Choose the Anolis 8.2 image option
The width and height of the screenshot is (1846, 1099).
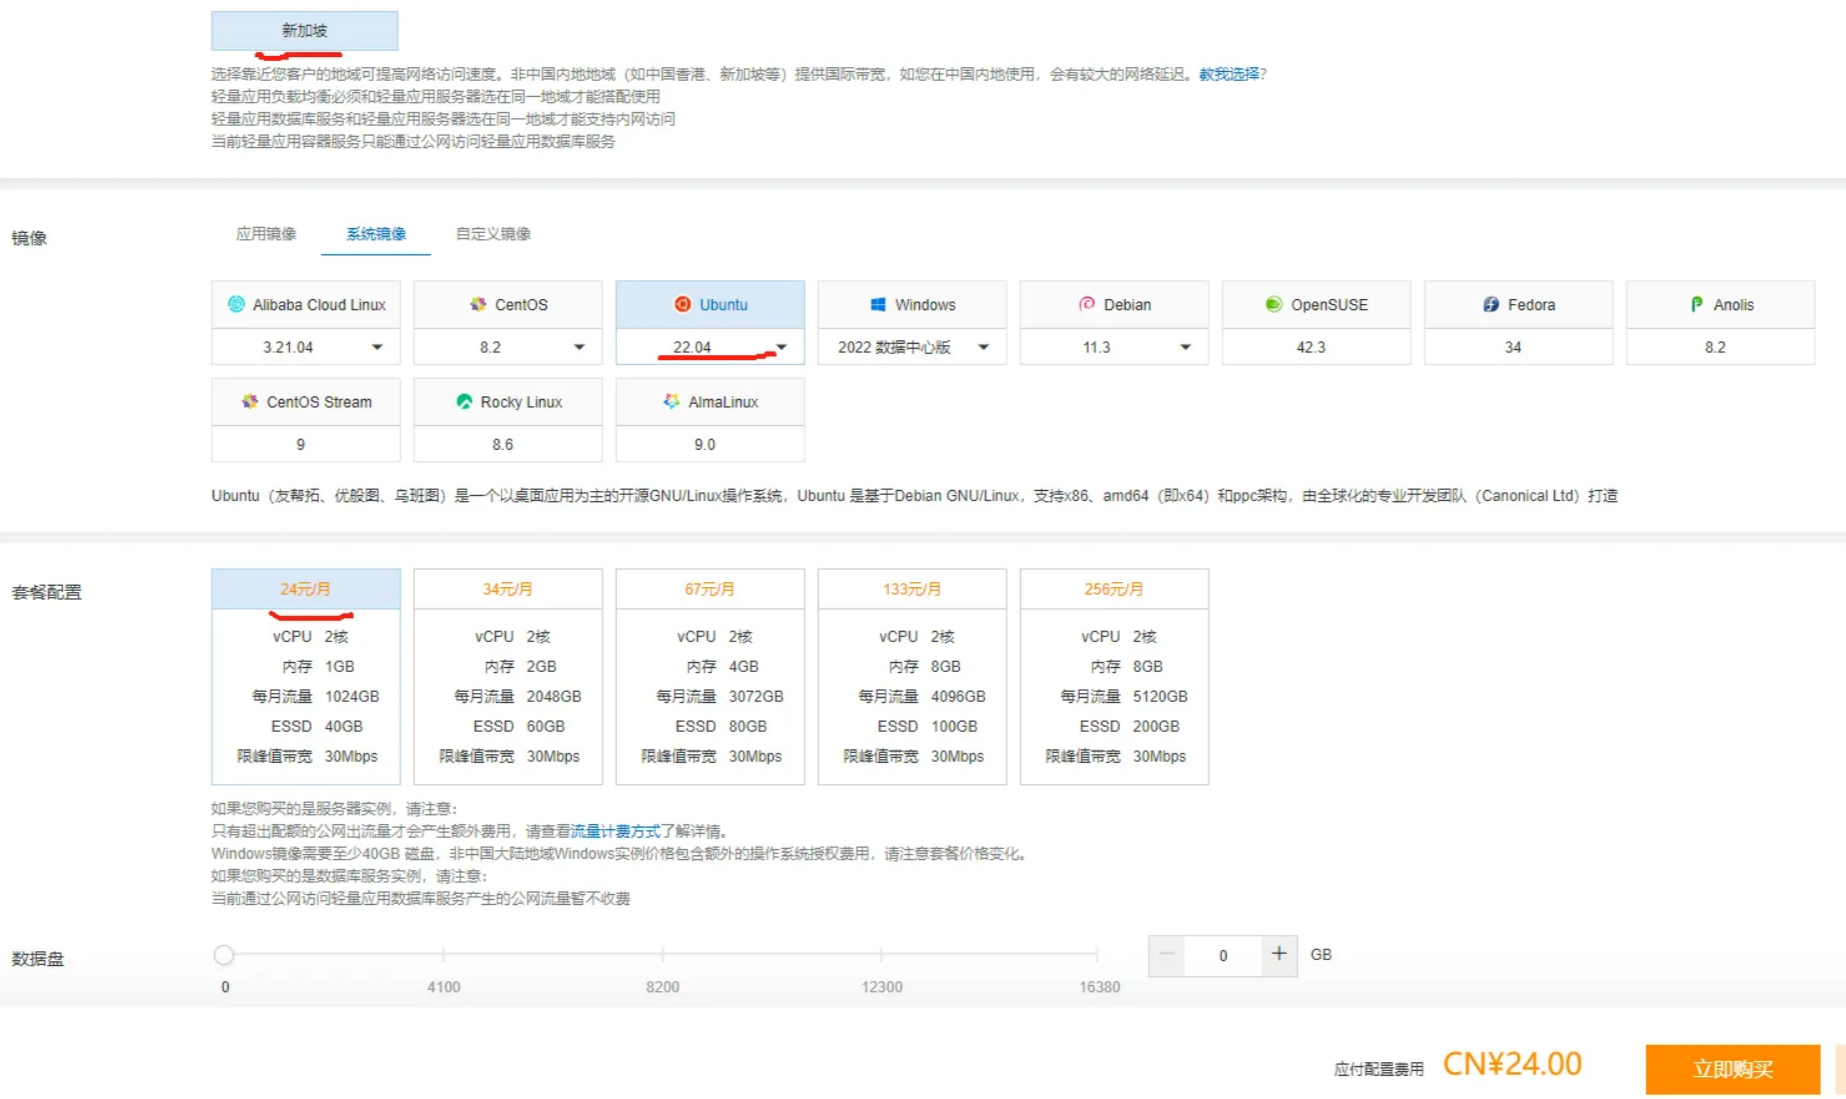(x=1721, y=322)
